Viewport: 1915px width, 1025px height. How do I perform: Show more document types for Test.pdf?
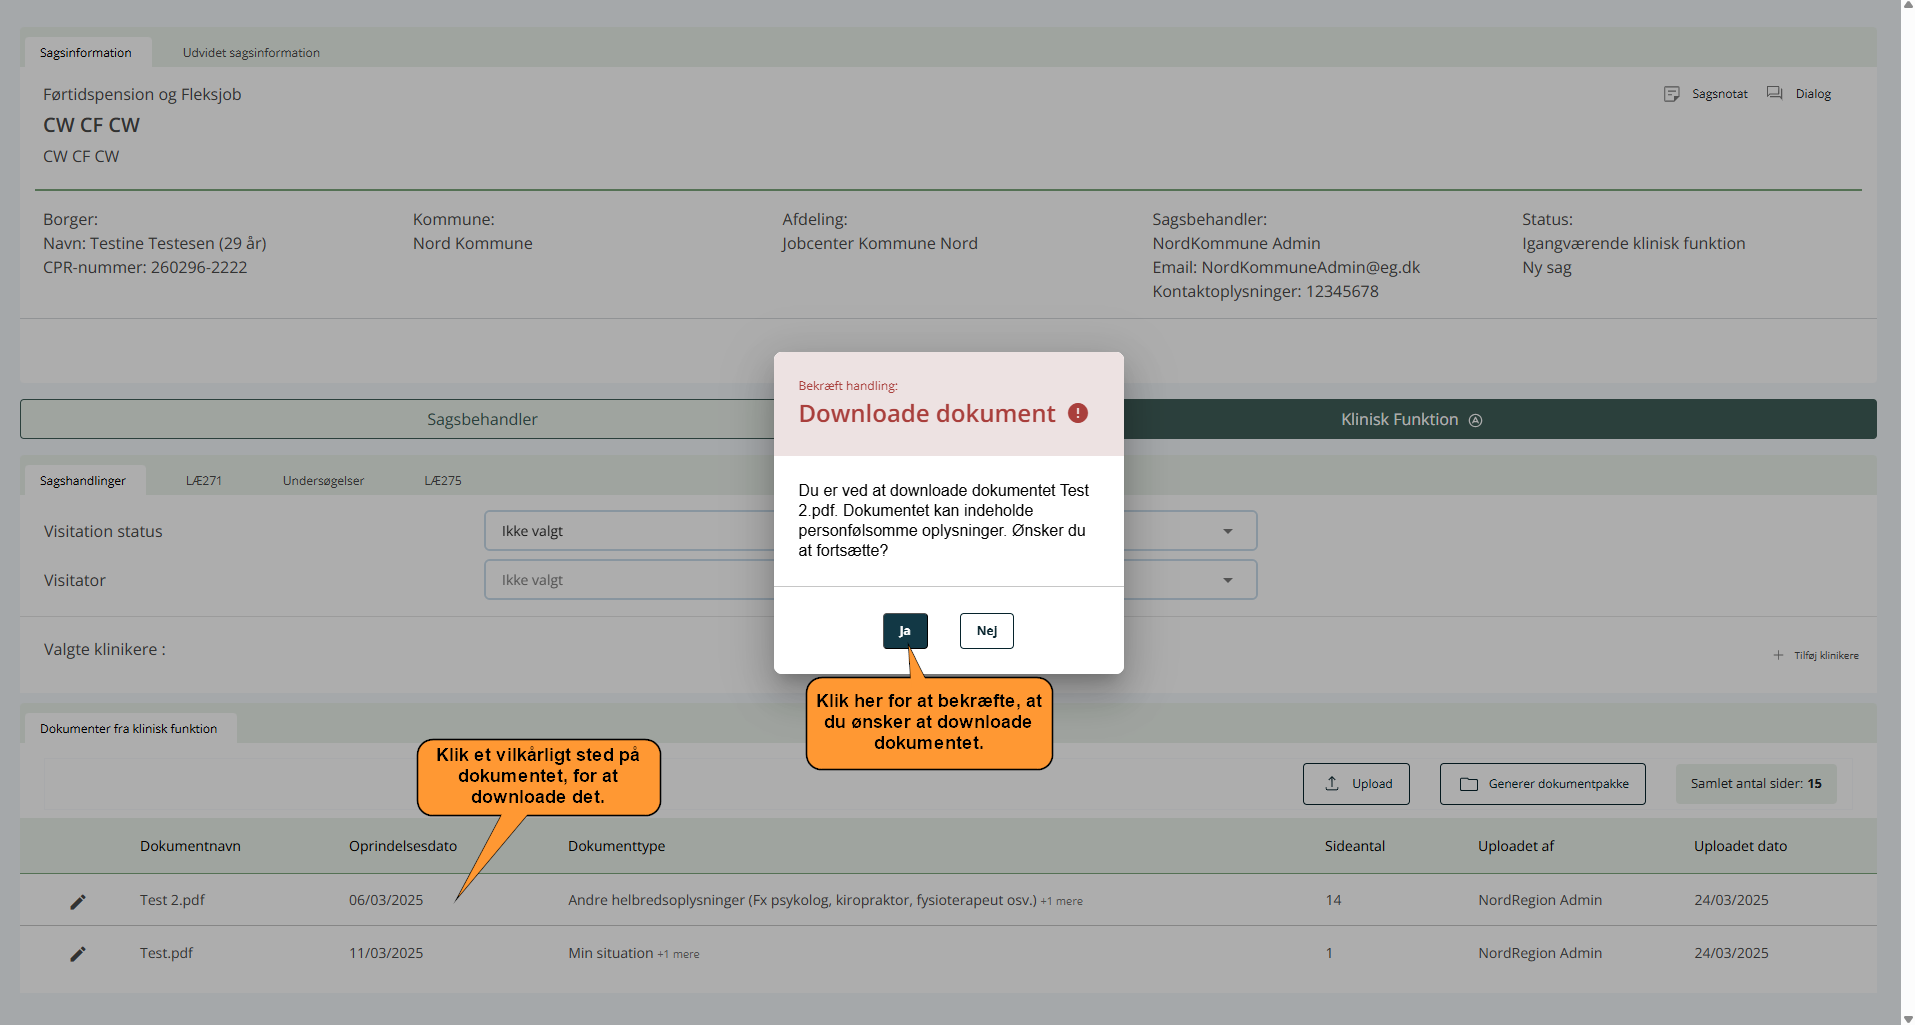pyautogui.click(x=678, y=954)
